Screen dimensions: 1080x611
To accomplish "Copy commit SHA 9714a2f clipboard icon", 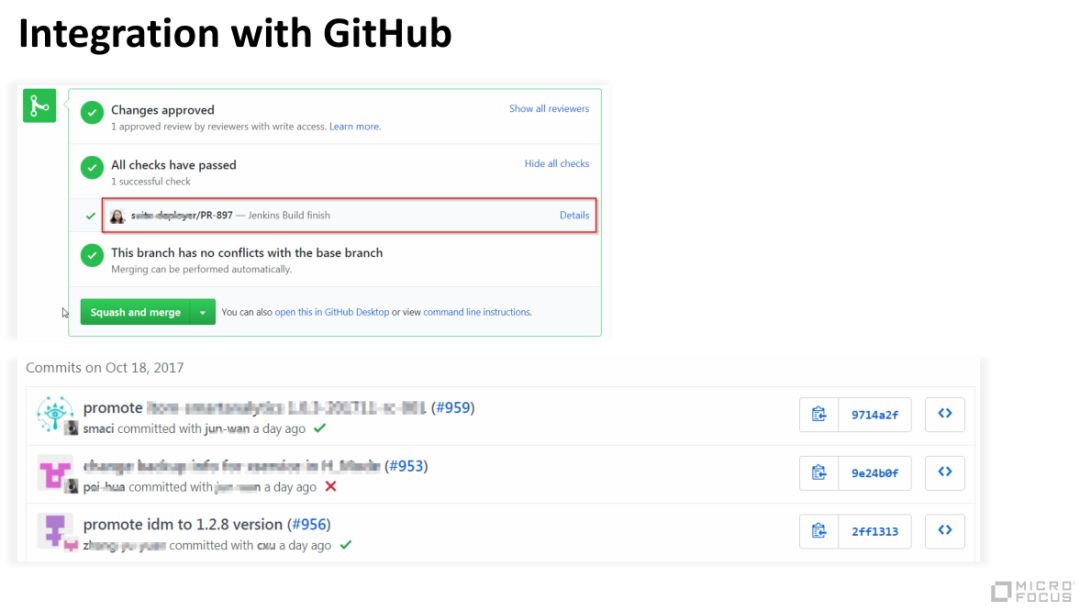I will pyautogui.click(x=818, y=414).
